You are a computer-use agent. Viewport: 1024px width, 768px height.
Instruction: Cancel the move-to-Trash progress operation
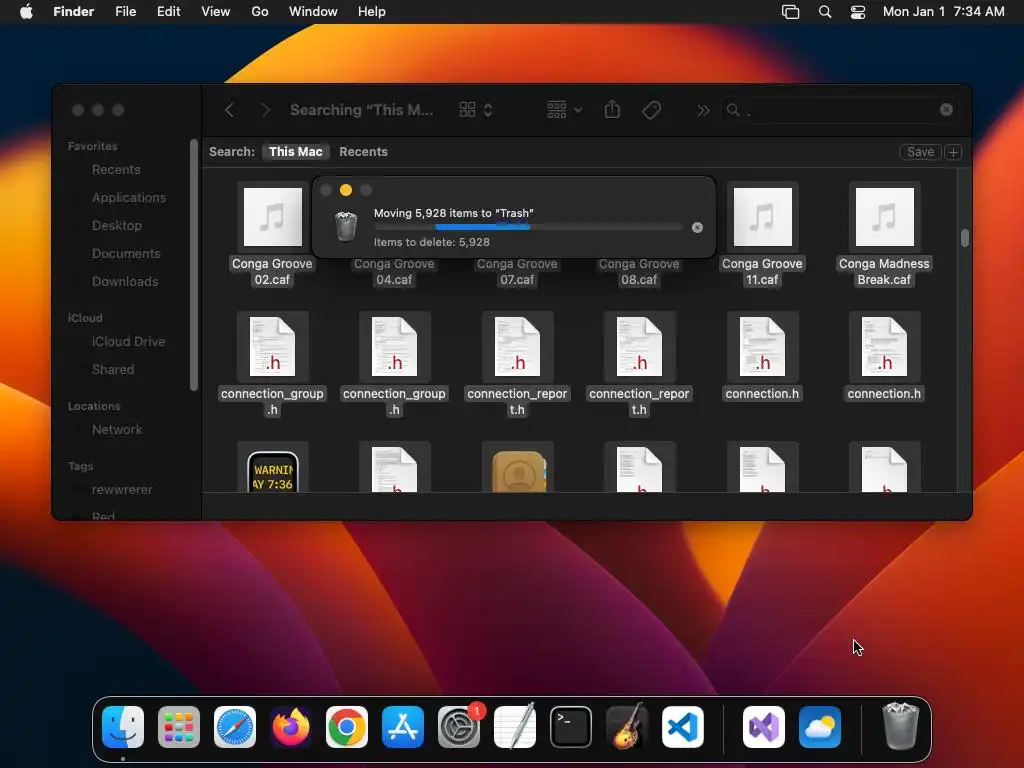tap(697, 227)
